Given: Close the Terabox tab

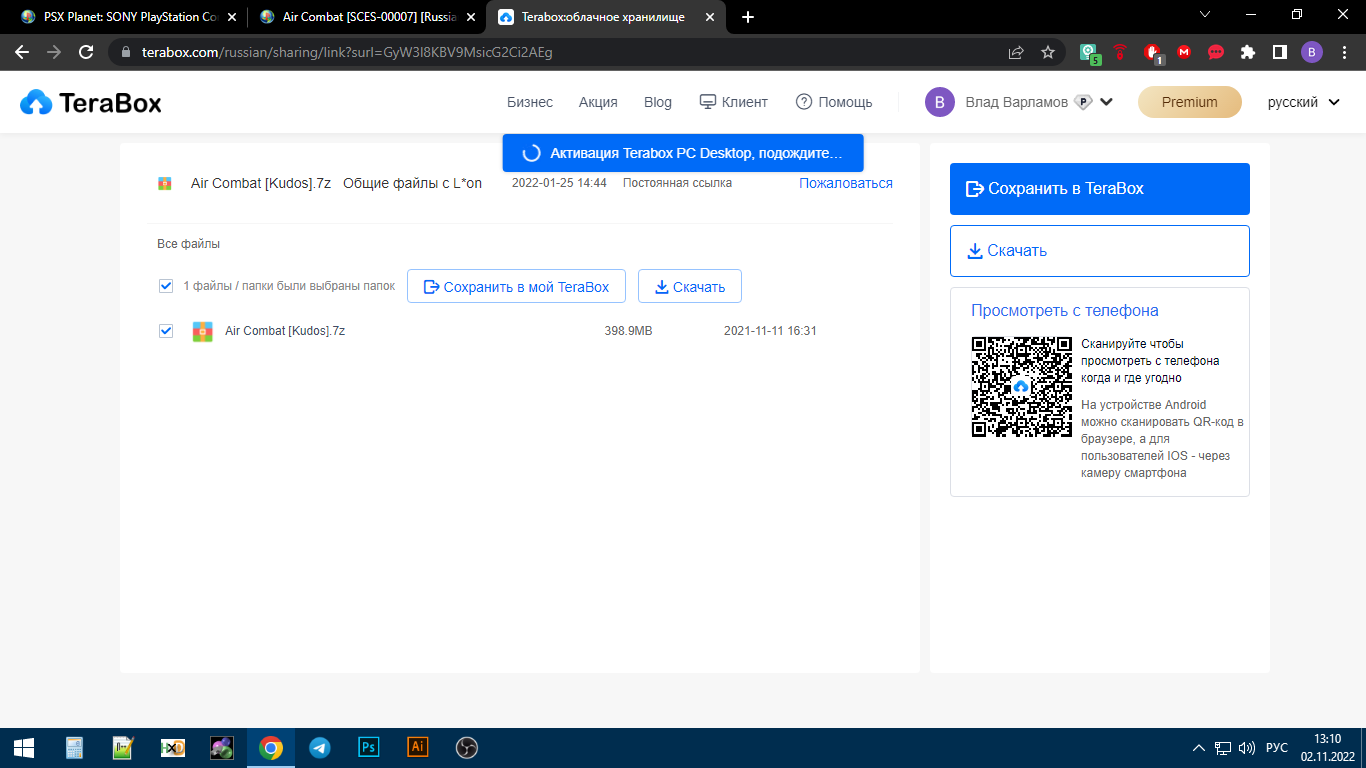Looking at the screenshot, I should pyautogui.click(x=708, y=17).
